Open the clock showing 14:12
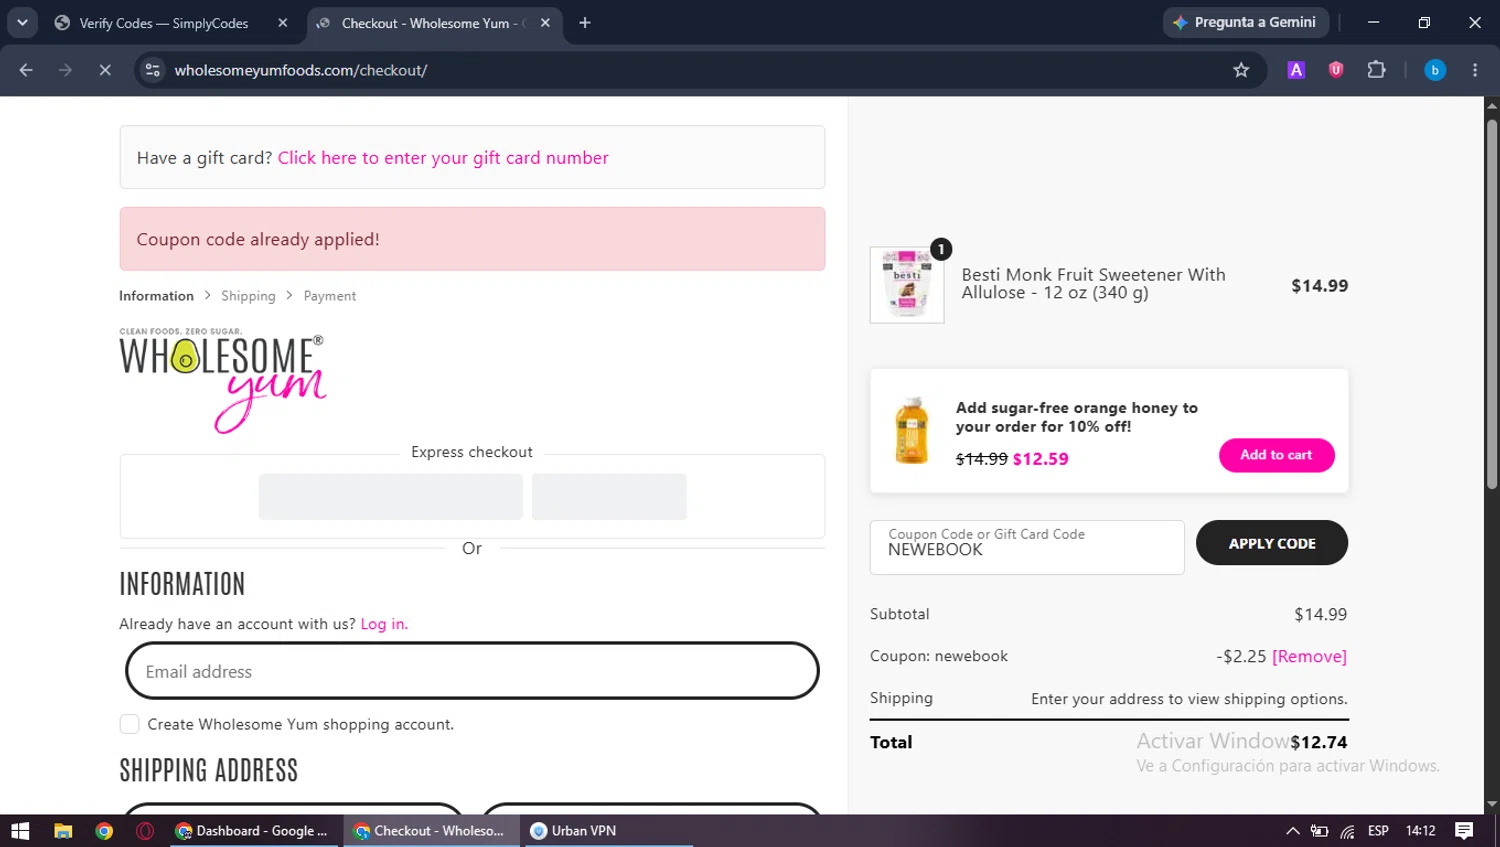Viewport: 1500px width, 847px height. pyautogui.click(x=1420, y=831)
